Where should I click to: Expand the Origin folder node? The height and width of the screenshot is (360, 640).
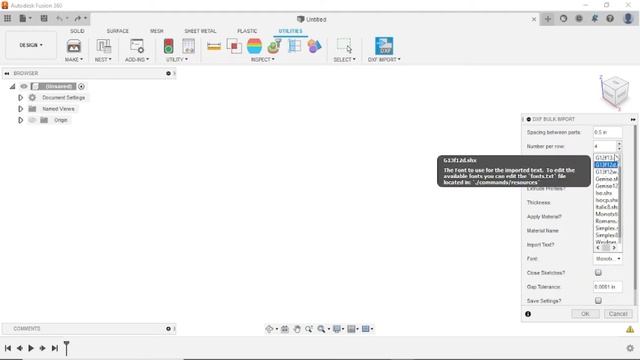click(20, 120)
